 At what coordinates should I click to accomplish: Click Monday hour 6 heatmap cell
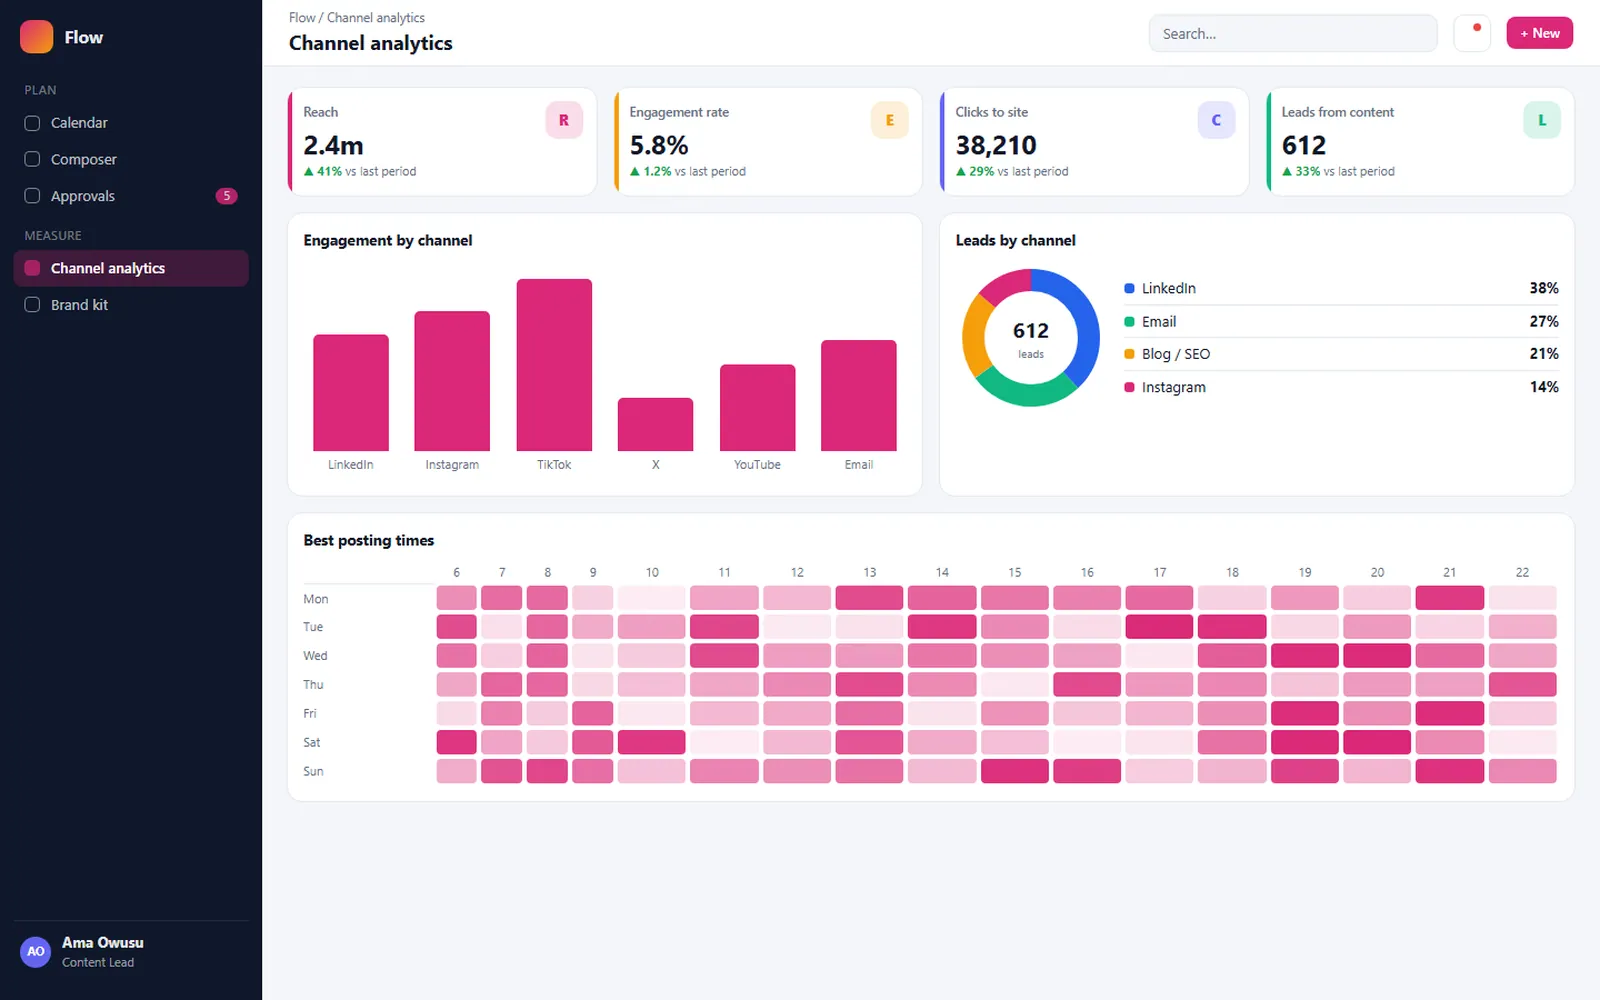[x=456, y=598]
